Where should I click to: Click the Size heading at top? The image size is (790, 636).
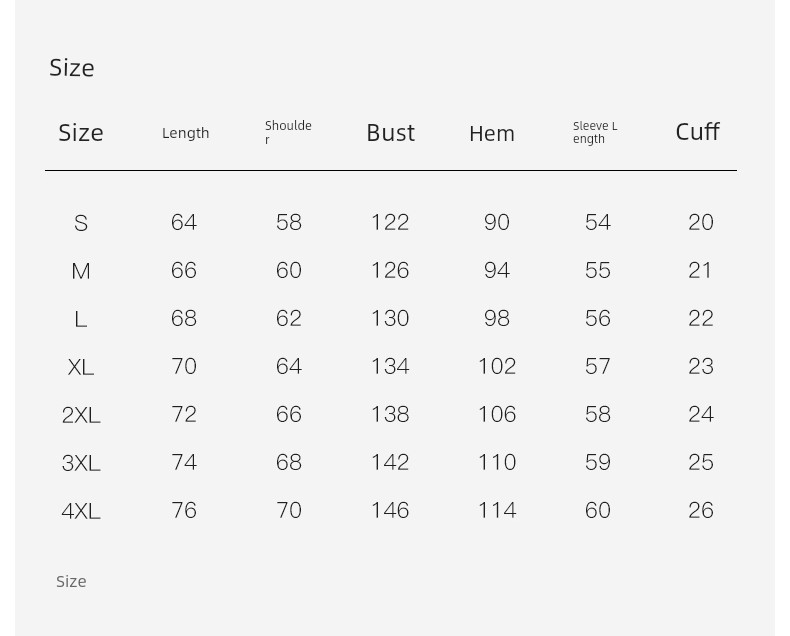point(72,68)
